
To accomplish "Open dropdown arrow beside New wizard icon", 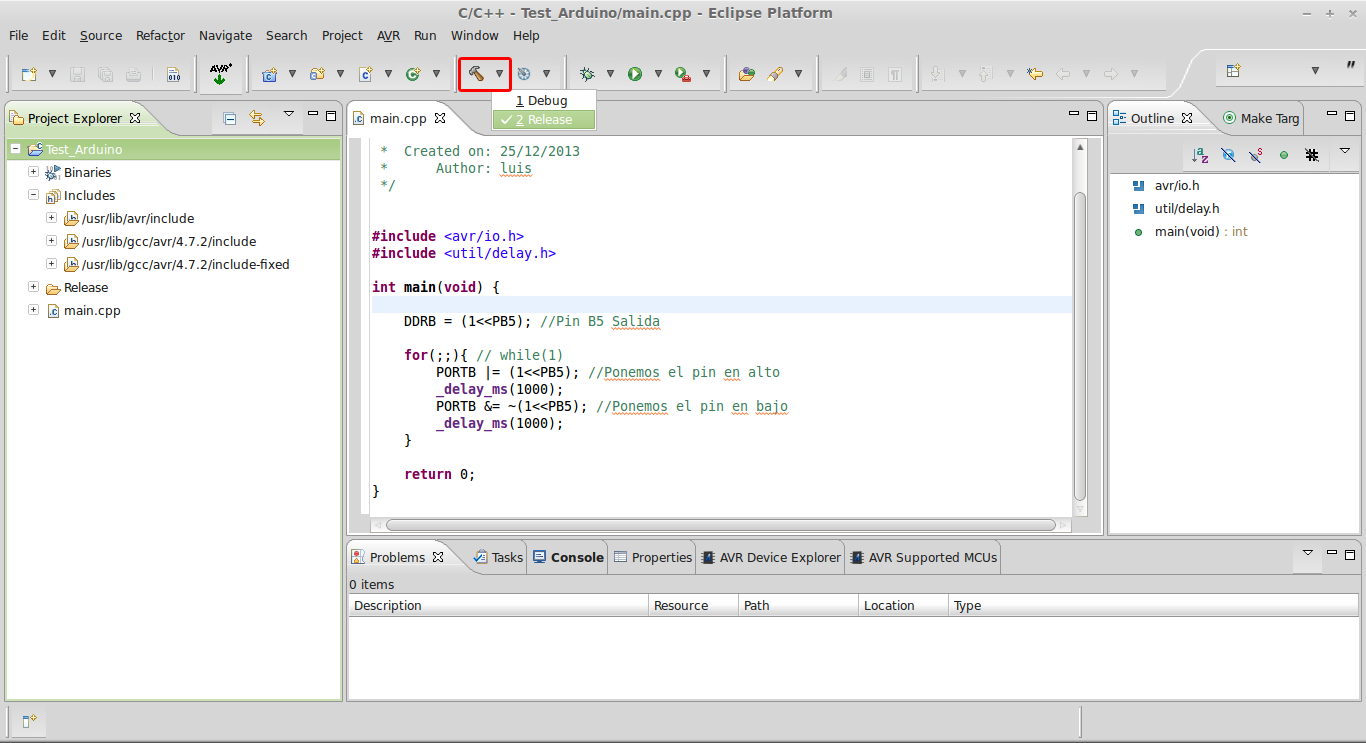I will (52, 74).
